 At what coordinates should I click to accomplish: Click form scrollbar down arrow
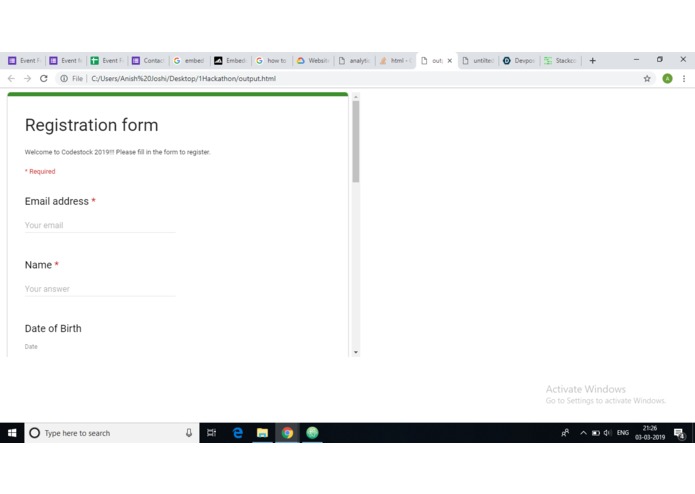point(355,352)
